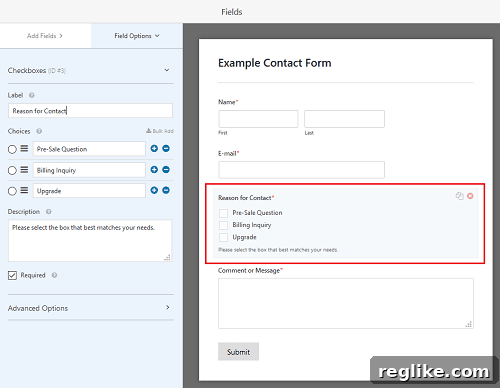Click the Example Contact Form title
500x388 pixels.
point(275,63)
